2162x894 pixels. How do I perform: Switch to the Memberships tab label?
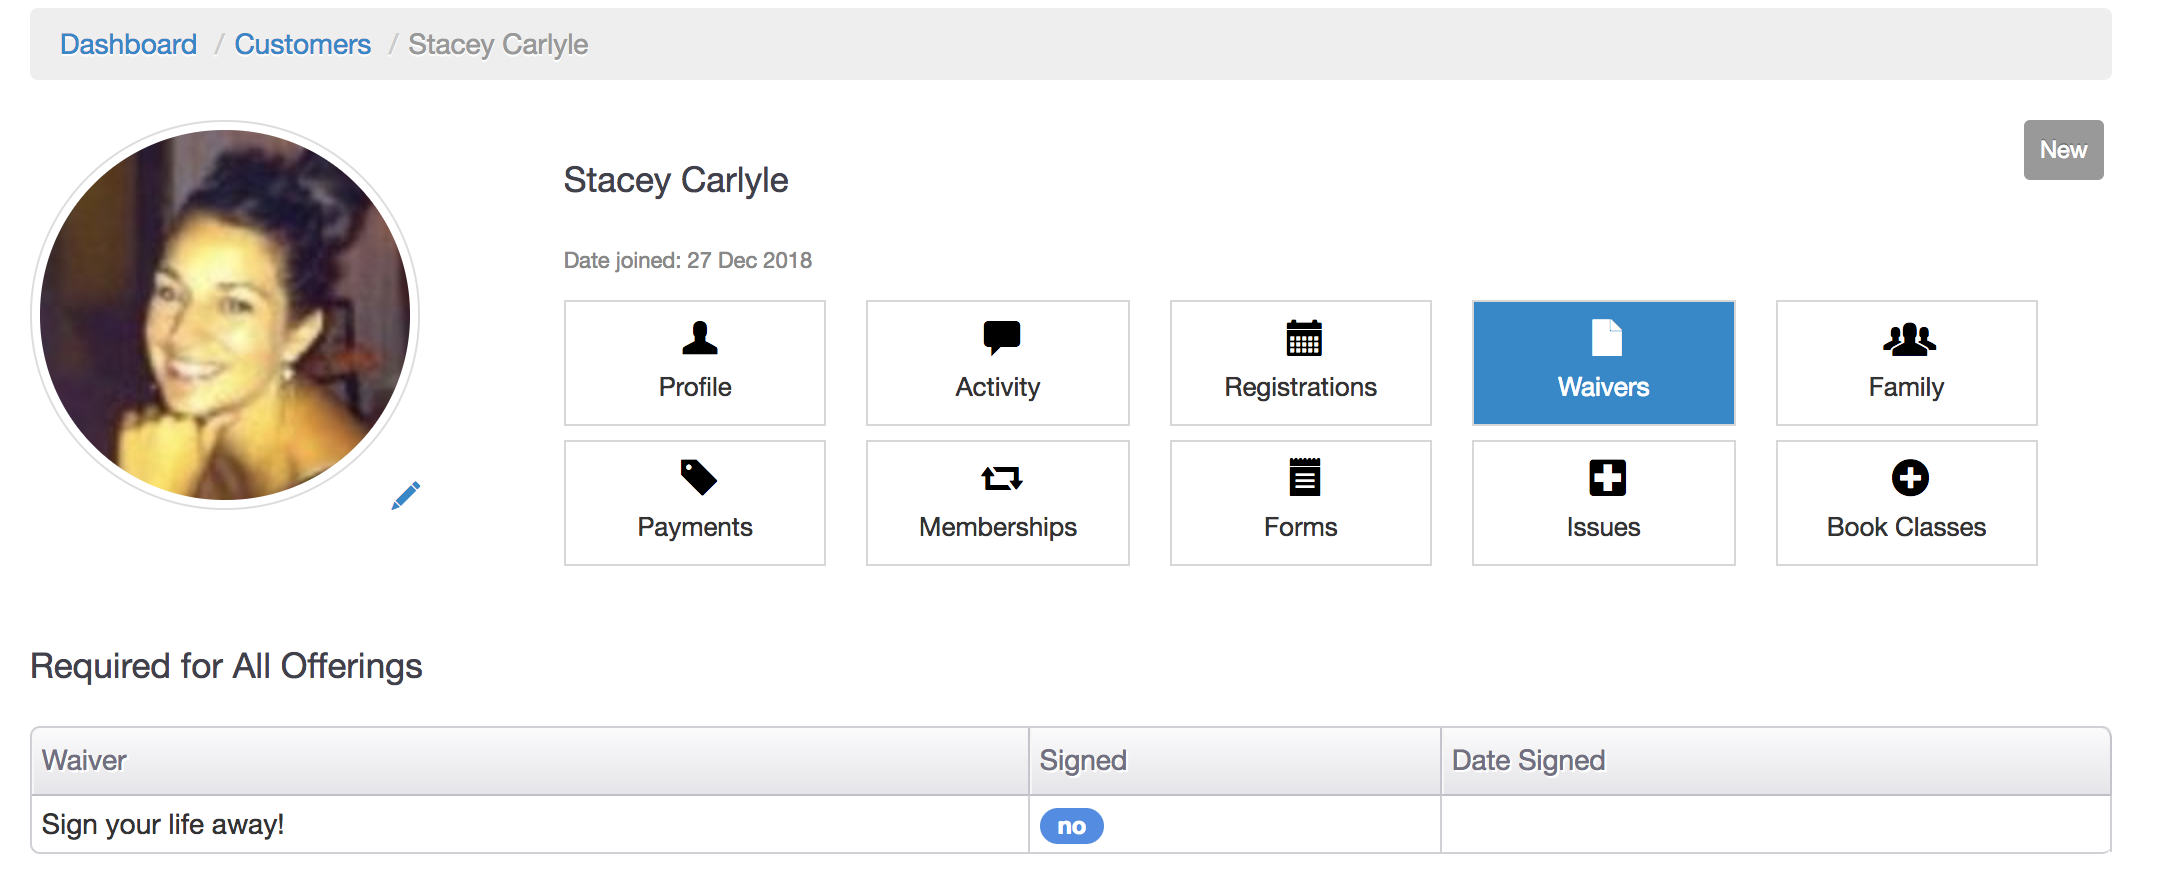[997, 527]
